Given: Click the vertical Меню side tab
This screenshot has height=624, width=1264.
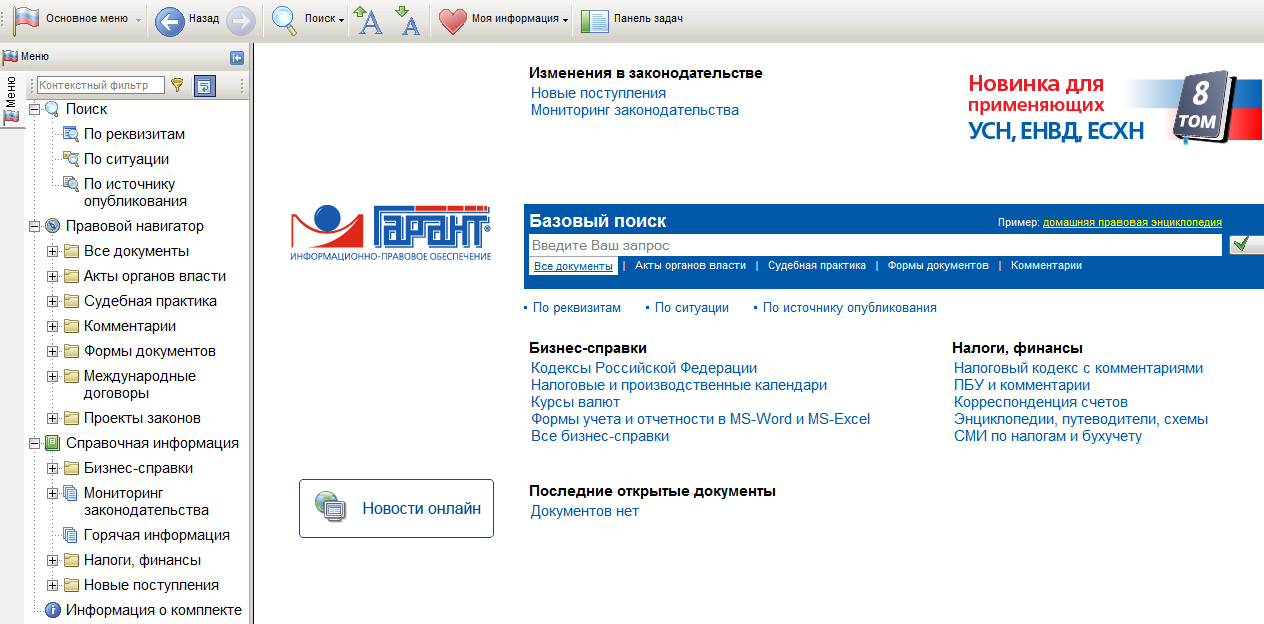Looking at the screenshot, I should tap(11, 98).
